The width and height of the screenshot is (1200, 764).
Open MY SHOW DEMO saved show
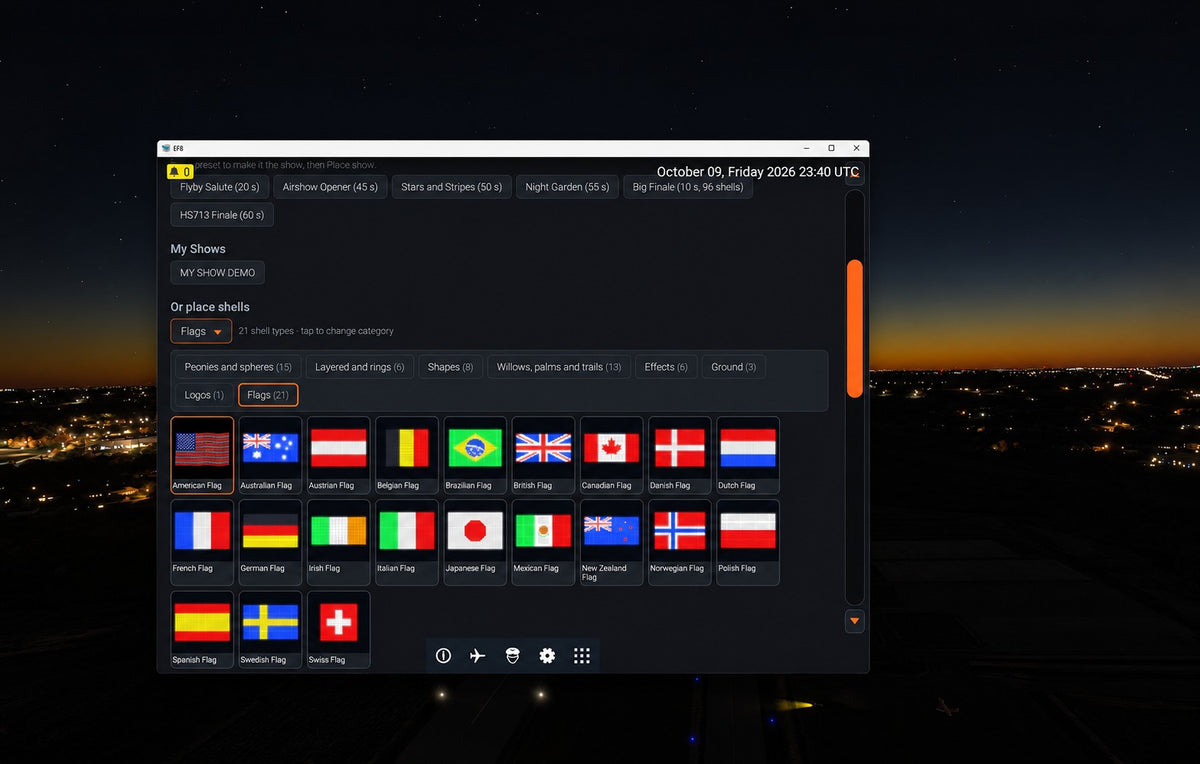click(217, 273)
